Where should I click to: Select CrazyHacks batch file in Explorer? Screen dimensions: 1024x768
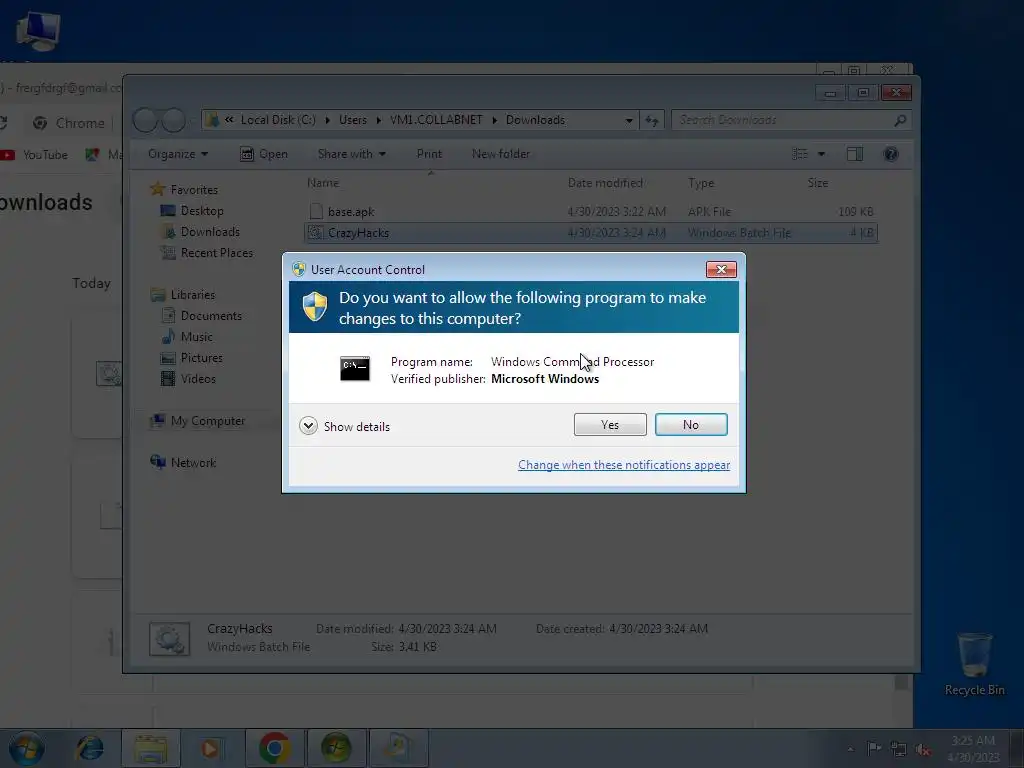[590, 233]
